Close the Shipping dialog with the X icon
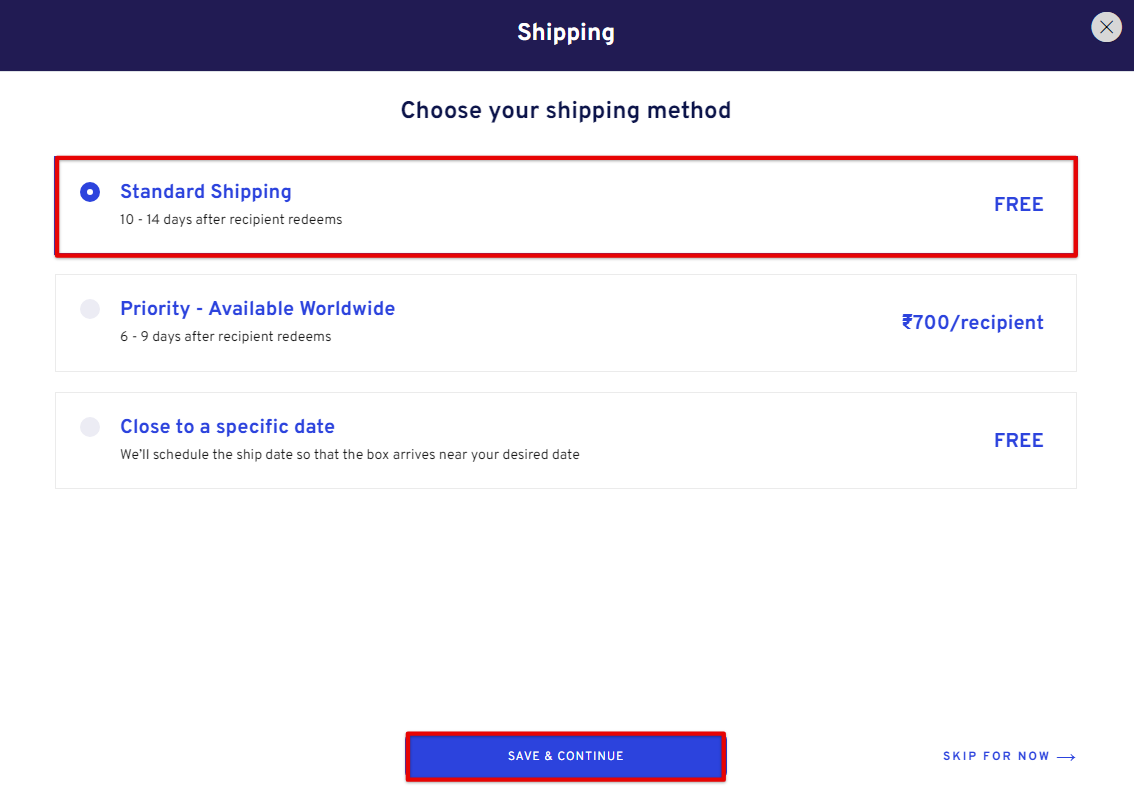The image size is (1134, 795). [x=1106, y=27]
